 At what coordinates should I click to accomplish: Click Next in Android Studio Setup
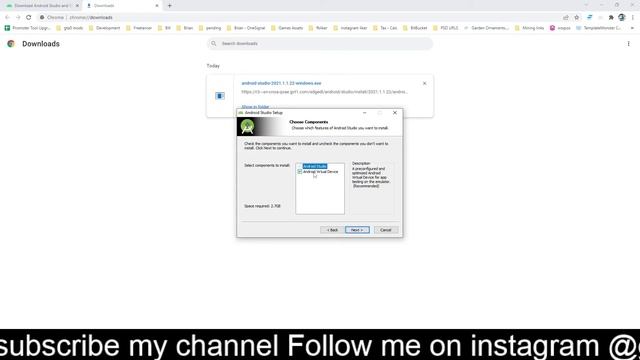click(357, 230)
